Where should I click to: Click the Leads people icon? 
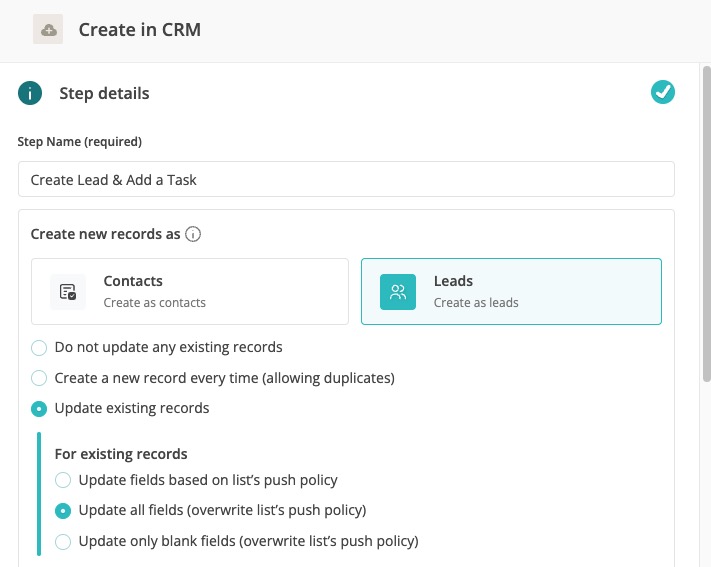398,292
